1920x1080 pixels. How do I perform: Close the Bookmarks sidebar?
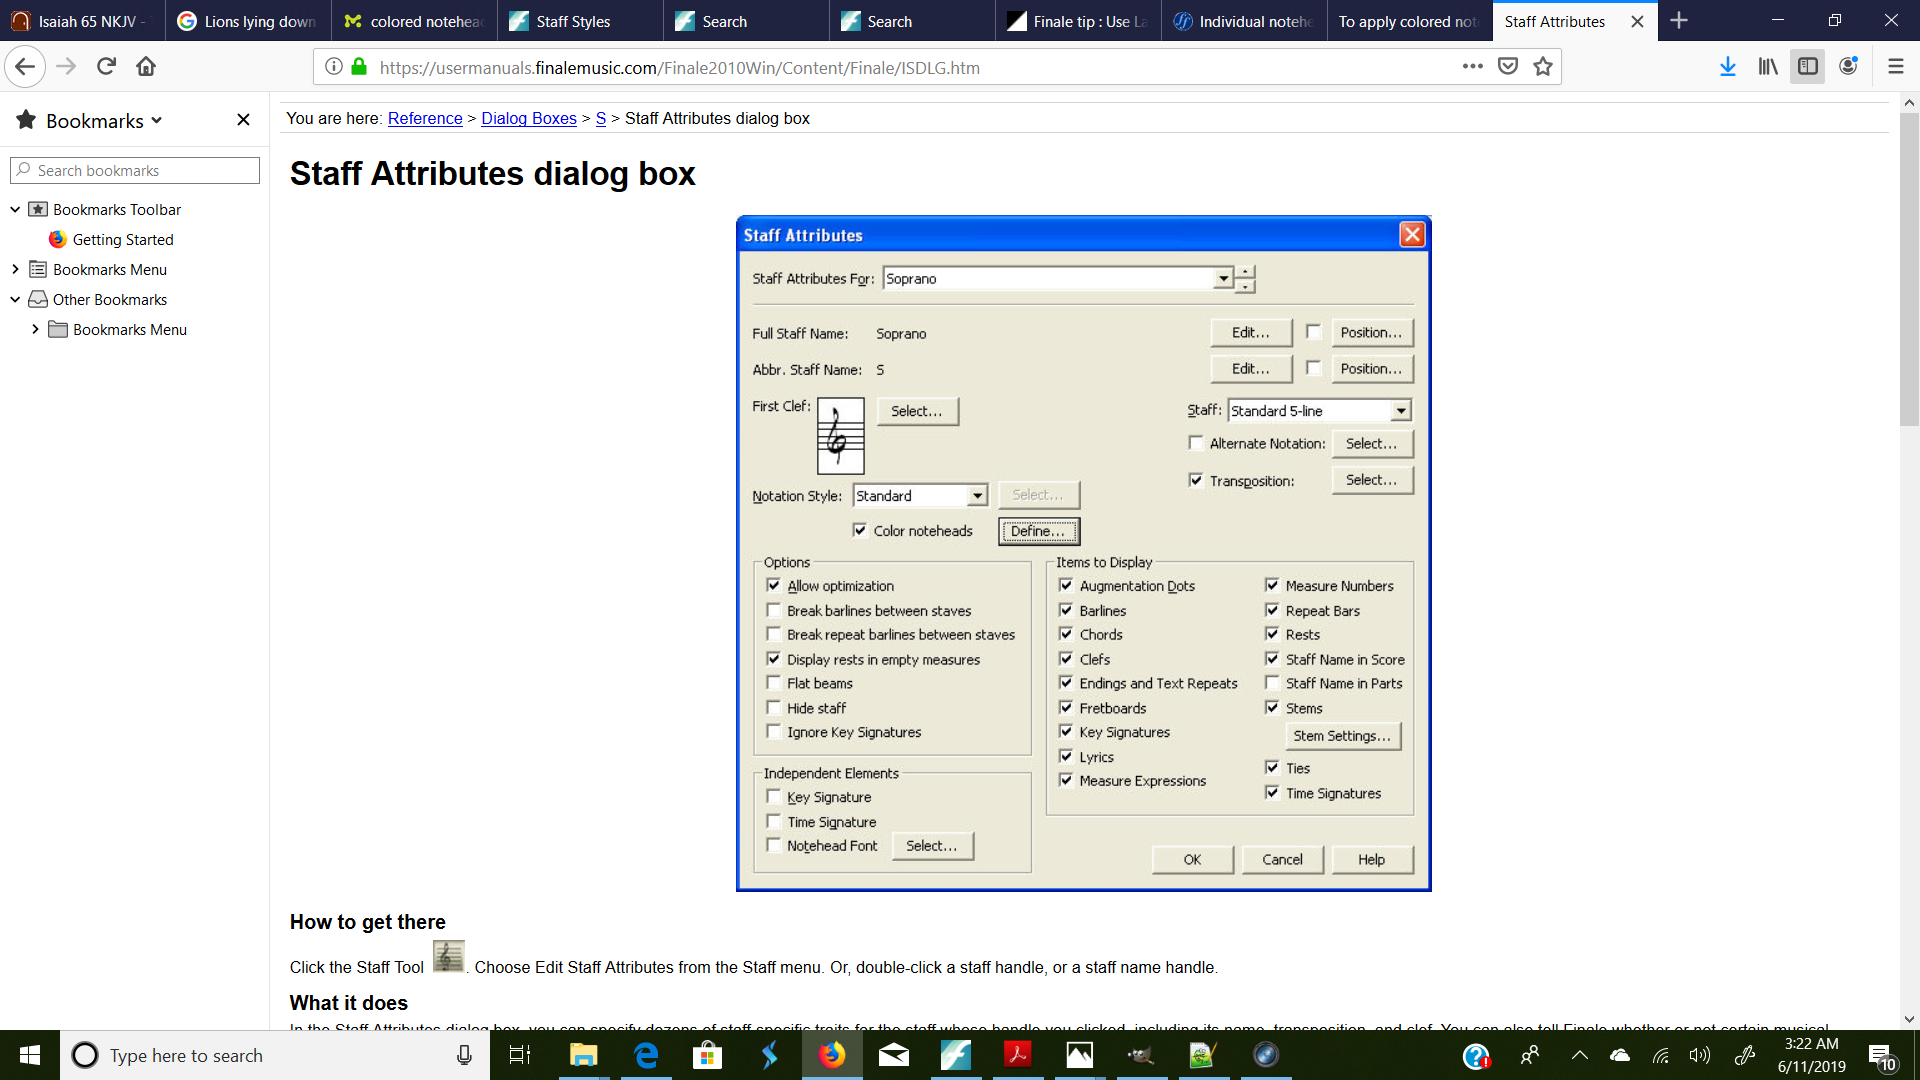[x=243, y=120]
